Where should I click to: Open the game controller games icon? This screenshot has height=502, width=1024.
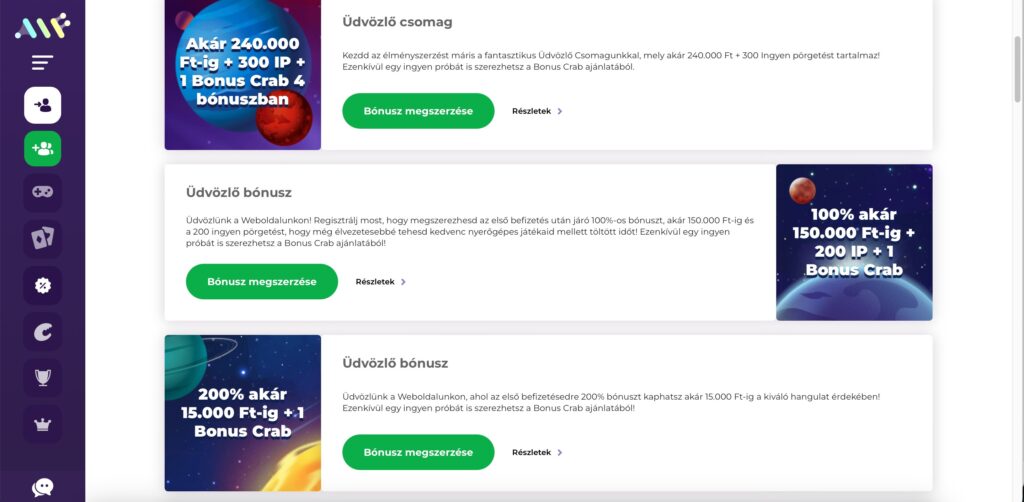pos(42,193)
